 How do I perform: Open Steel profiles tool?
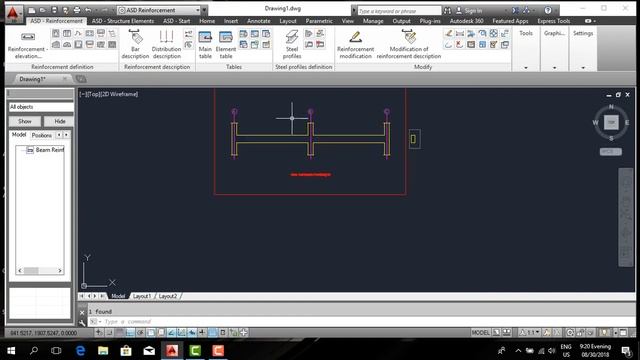pos(292,45)
